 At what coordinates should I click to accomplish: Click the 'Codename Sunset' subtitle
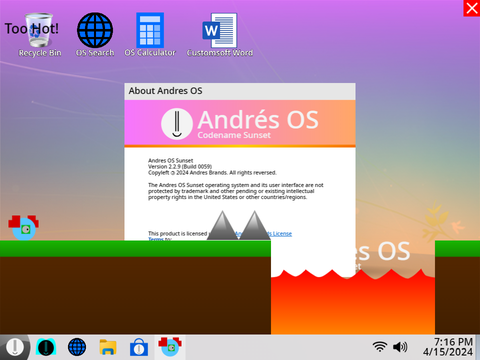click(234, 135)
